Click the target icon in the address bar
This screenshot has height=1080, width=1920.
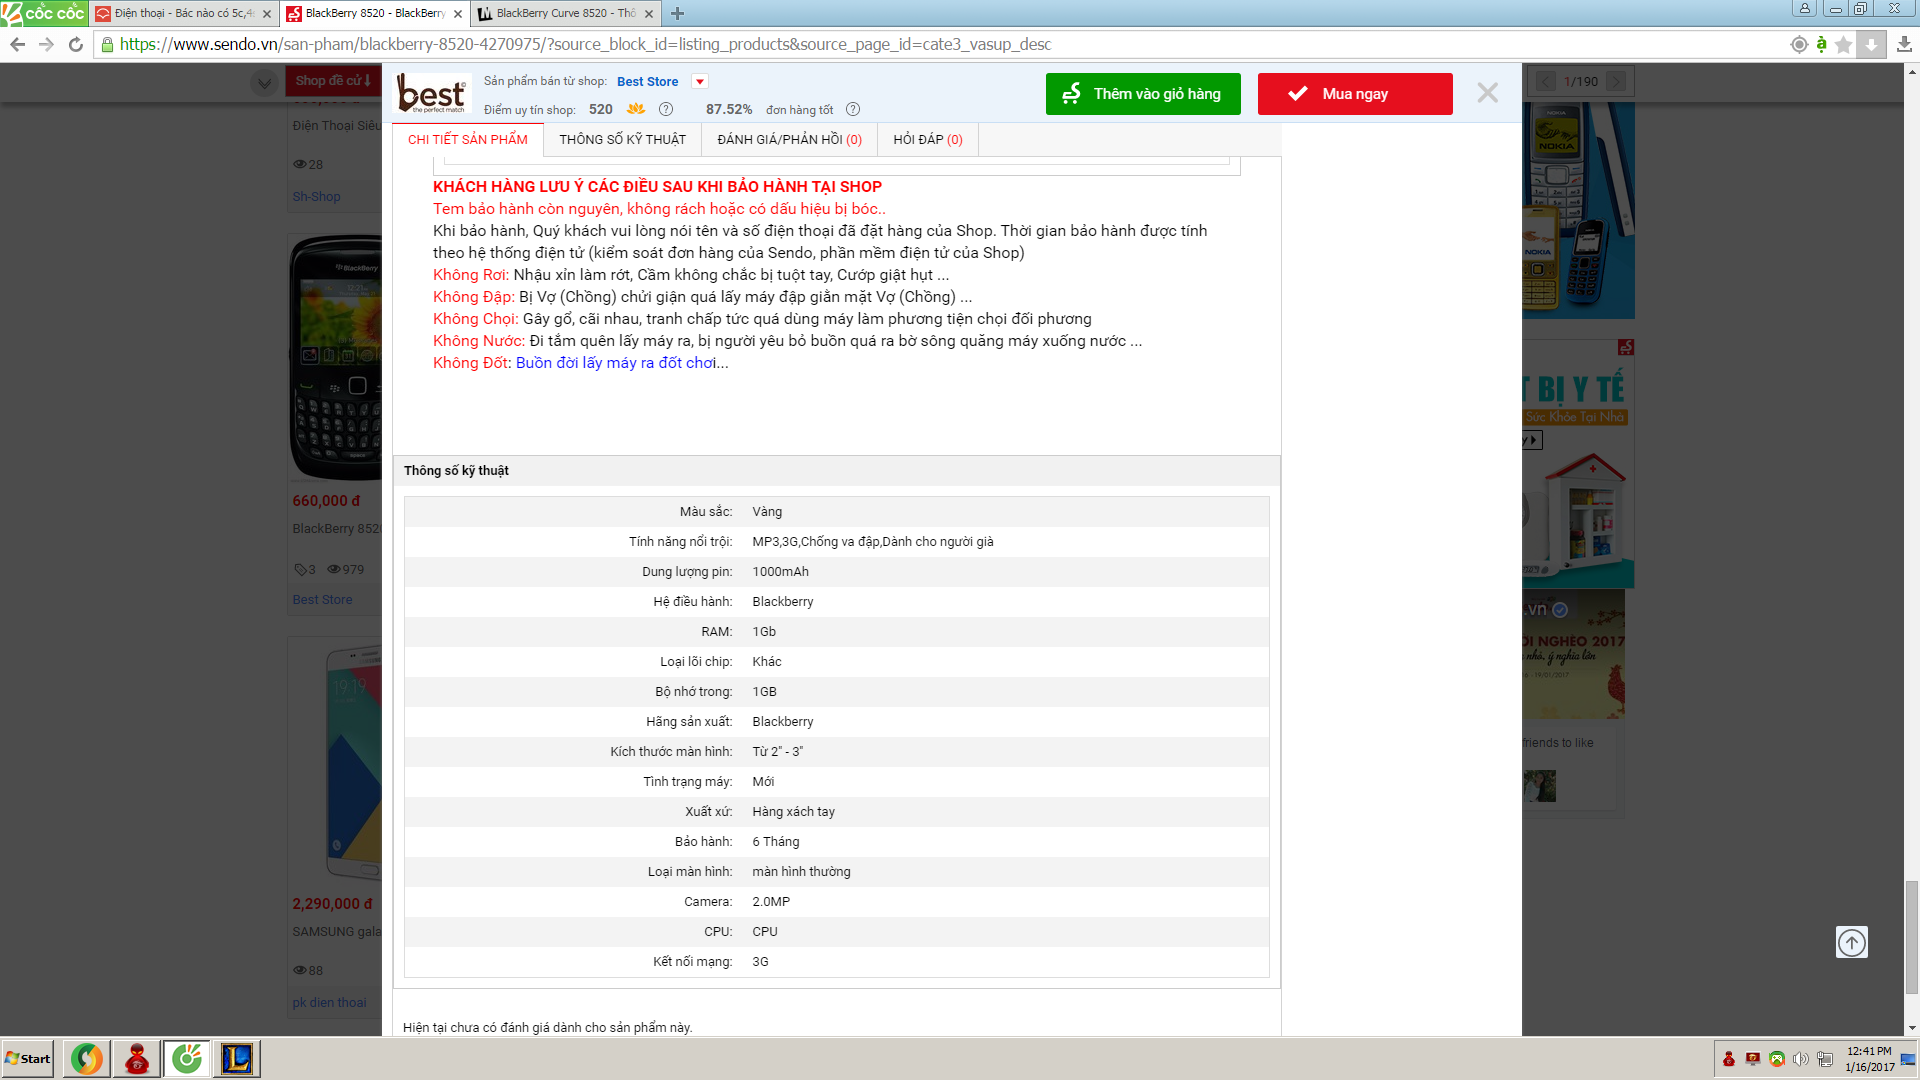click(1799, 44)
